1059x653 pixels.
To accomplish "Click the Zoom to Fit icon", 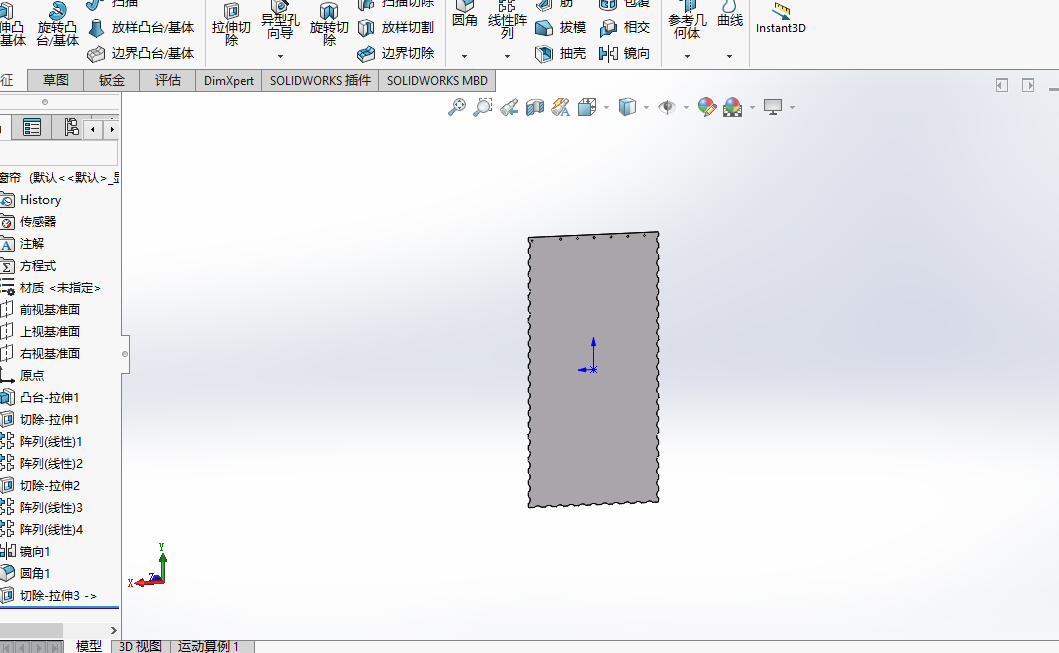I will (457, 107).
